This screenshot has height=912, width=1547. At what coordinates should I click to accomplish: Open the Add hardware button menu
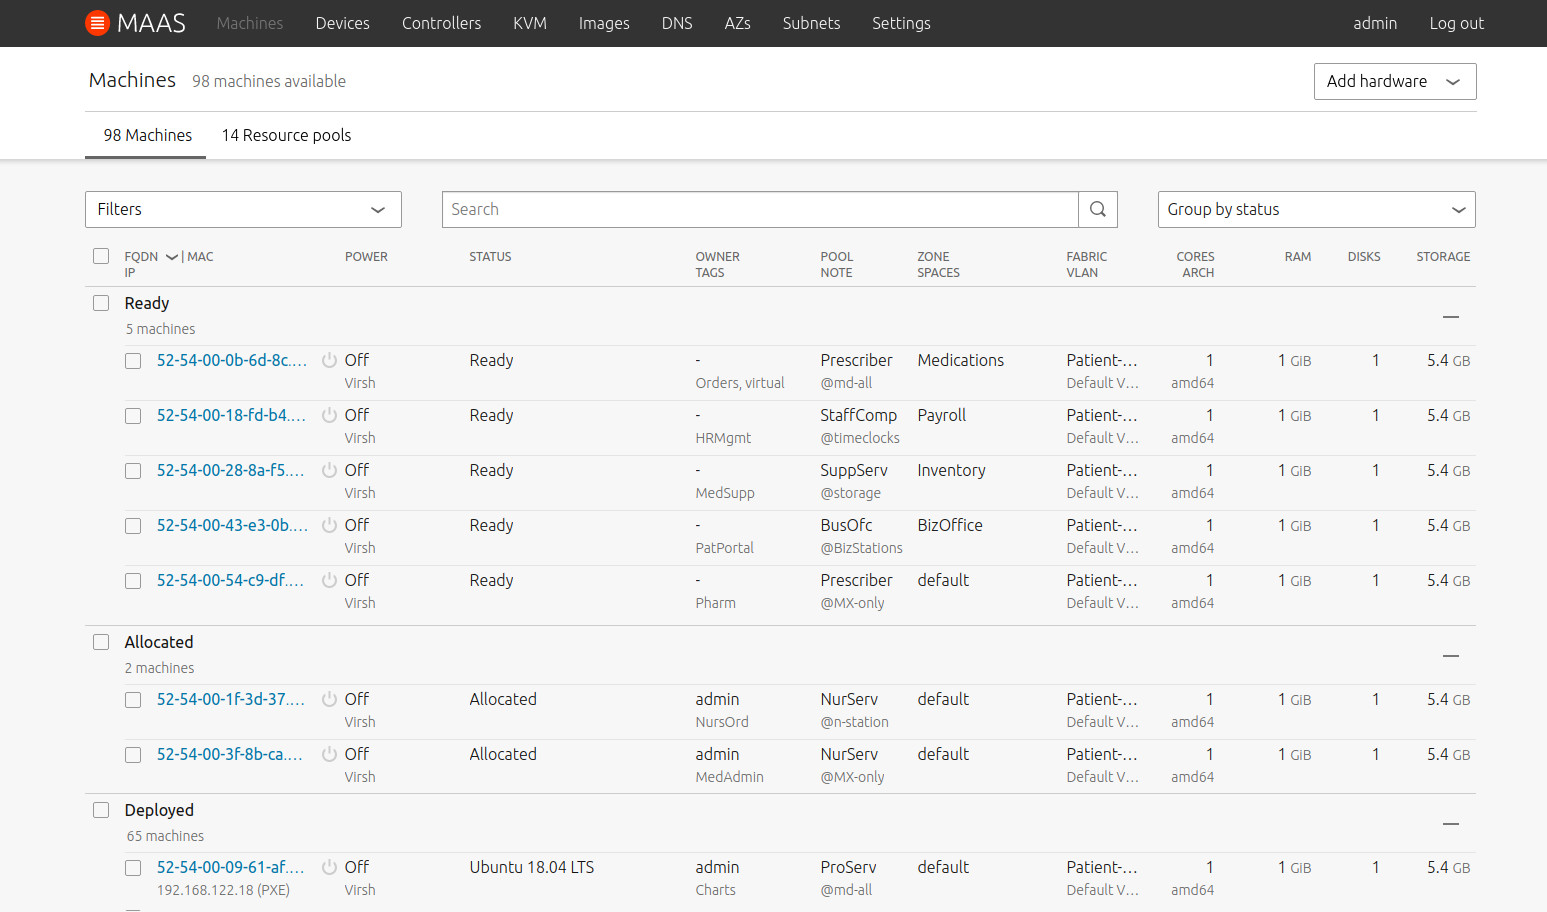tap(1394, 81)
